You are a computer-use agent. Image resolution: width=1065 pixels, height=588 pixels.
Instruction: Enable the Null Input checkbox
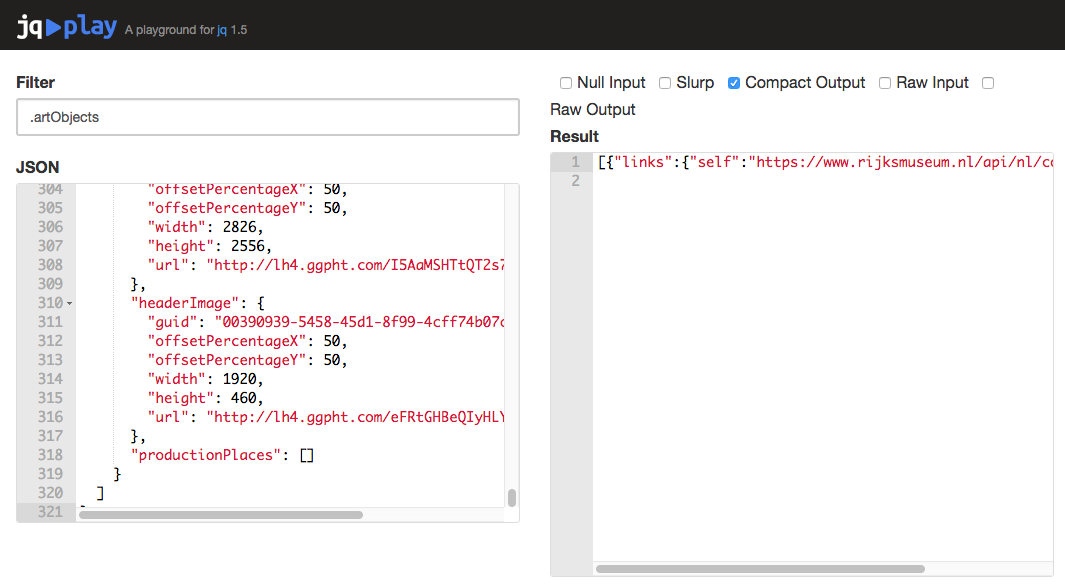566,83
